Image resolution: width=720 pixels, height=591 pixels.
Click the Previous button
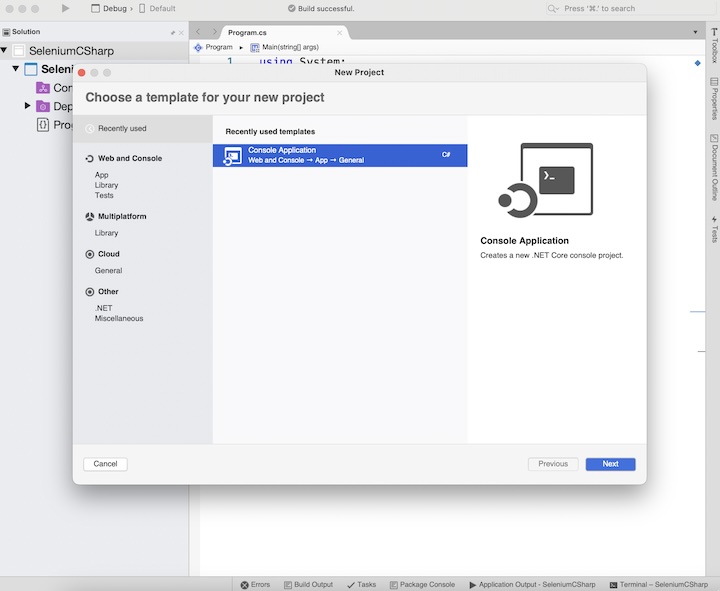point(553,464)
